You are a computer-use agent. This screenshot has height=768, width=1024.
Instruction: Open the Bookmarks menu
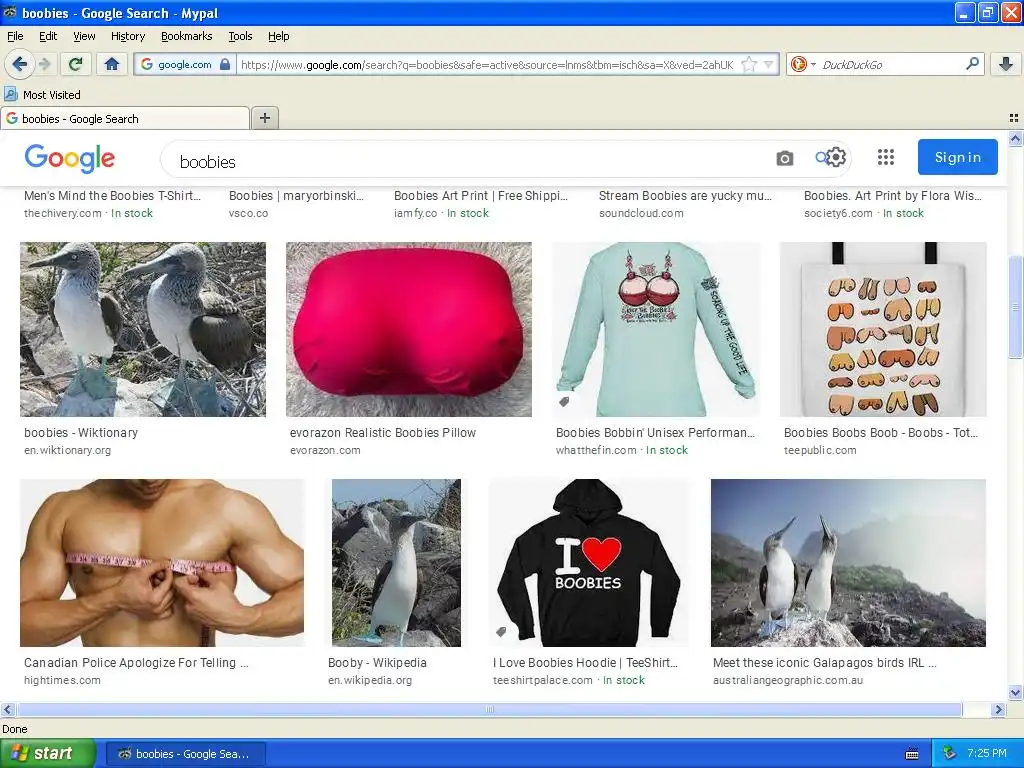pos(187,36)
